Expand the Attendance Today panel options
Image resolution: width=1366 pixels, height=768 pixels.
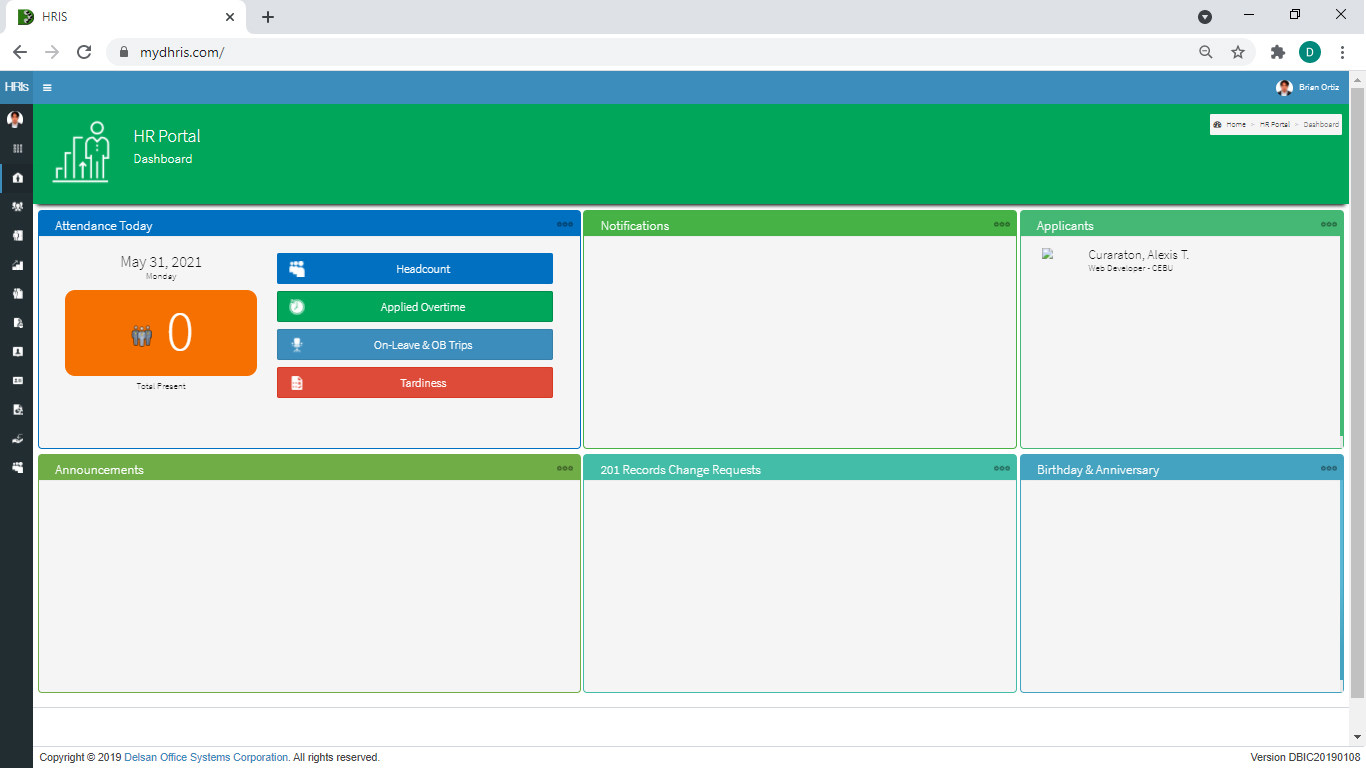[x=565, y=225]
